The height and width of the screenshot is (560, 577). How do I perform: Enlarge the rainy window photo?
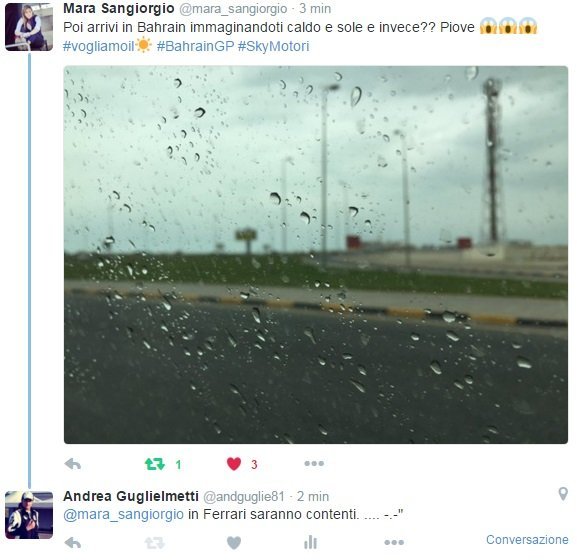tap(316, 255)
